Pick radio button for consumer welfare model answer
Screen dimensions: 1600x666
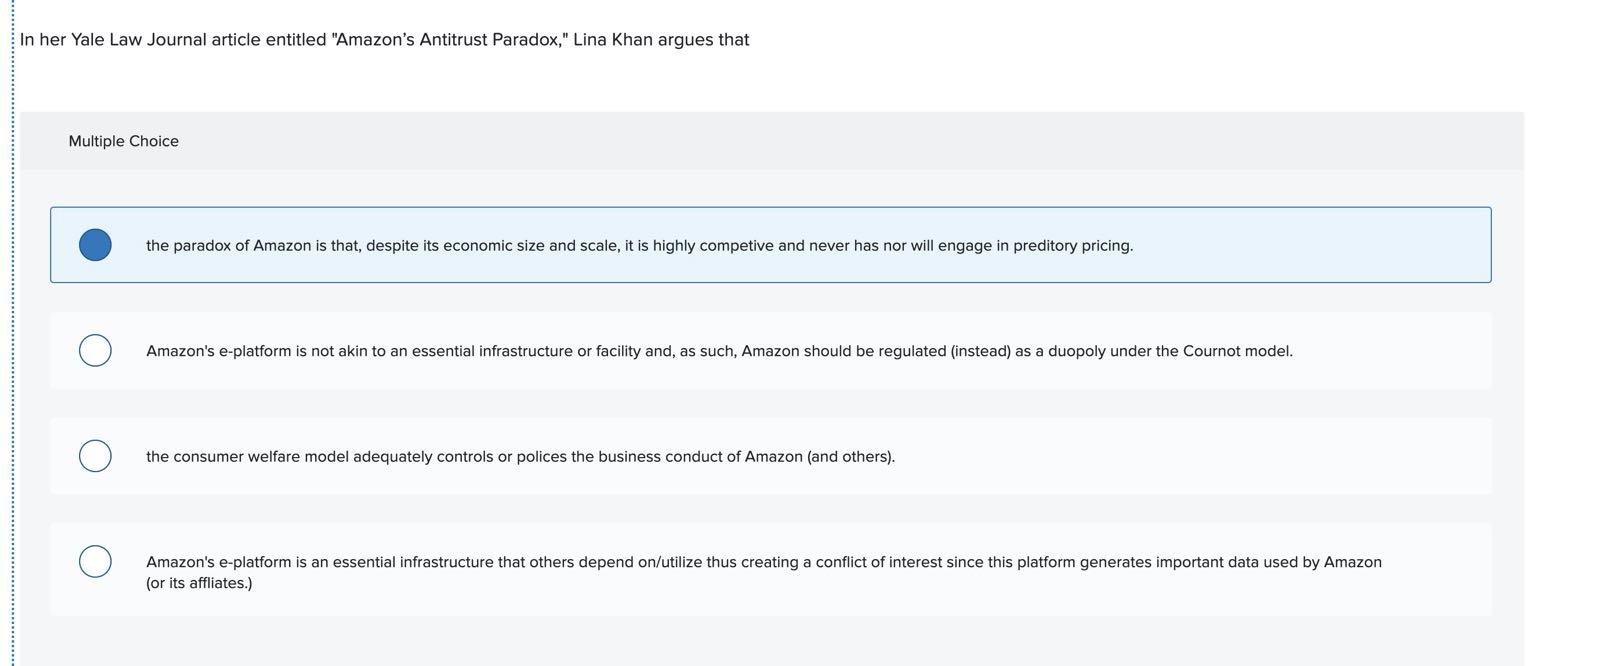(95, 456)
